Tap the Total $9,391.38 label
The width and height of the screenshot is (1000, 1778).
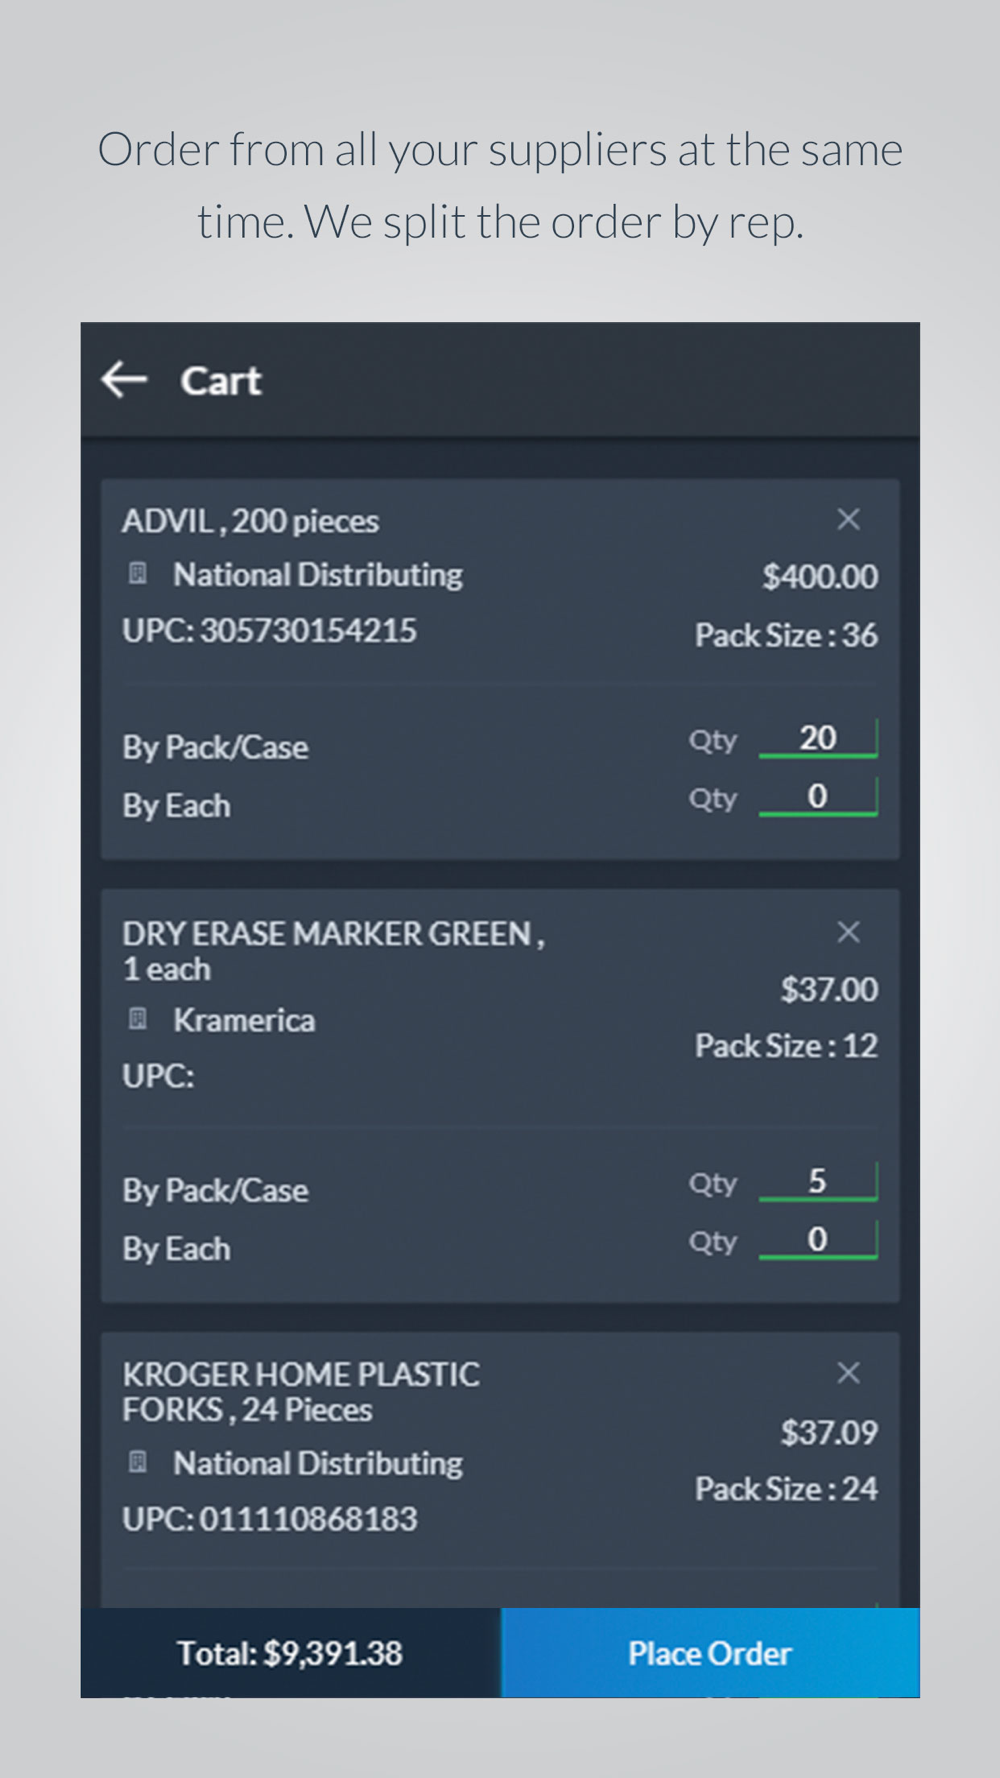(x=290, y=1653)
